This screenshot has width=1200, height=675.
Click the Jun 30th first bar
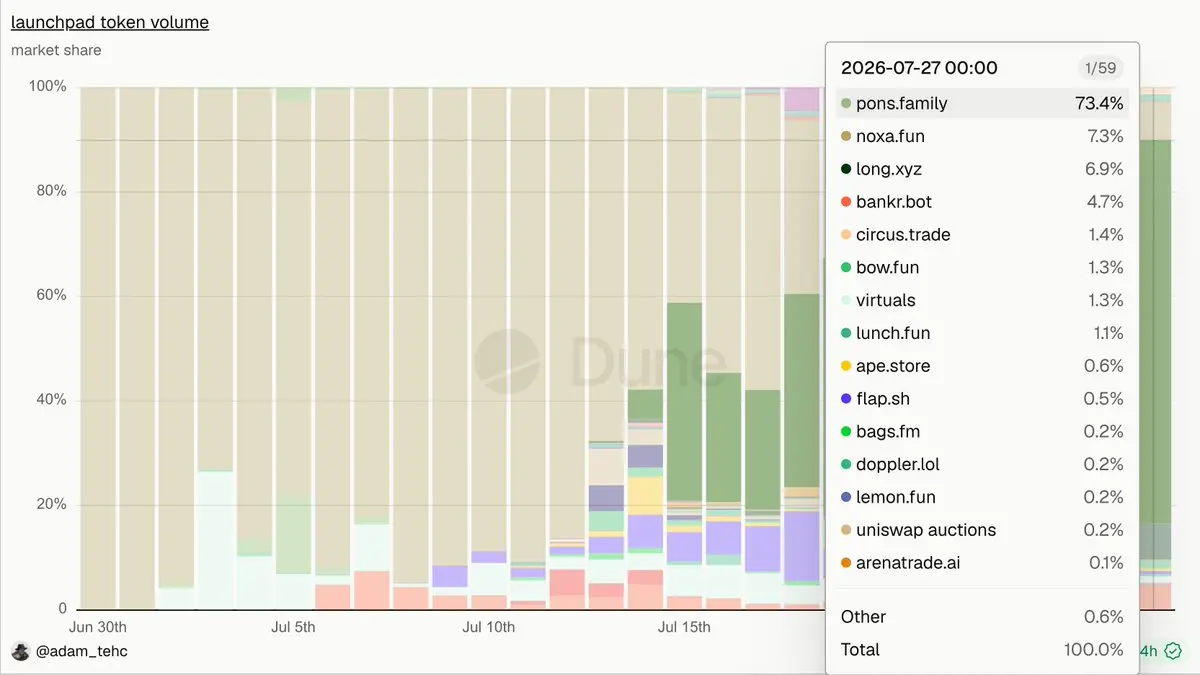click(x=98, y=348)
